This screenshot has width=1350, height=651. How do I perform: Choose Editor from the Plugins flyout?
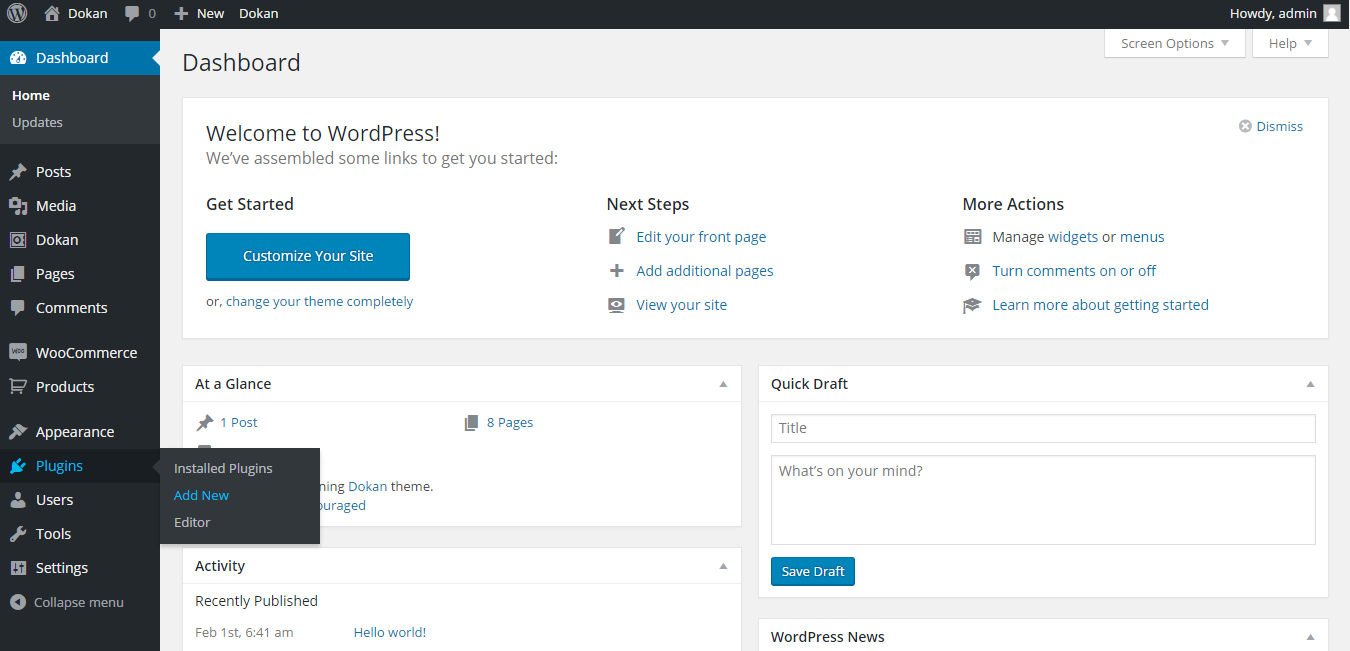tap(192, 522)
